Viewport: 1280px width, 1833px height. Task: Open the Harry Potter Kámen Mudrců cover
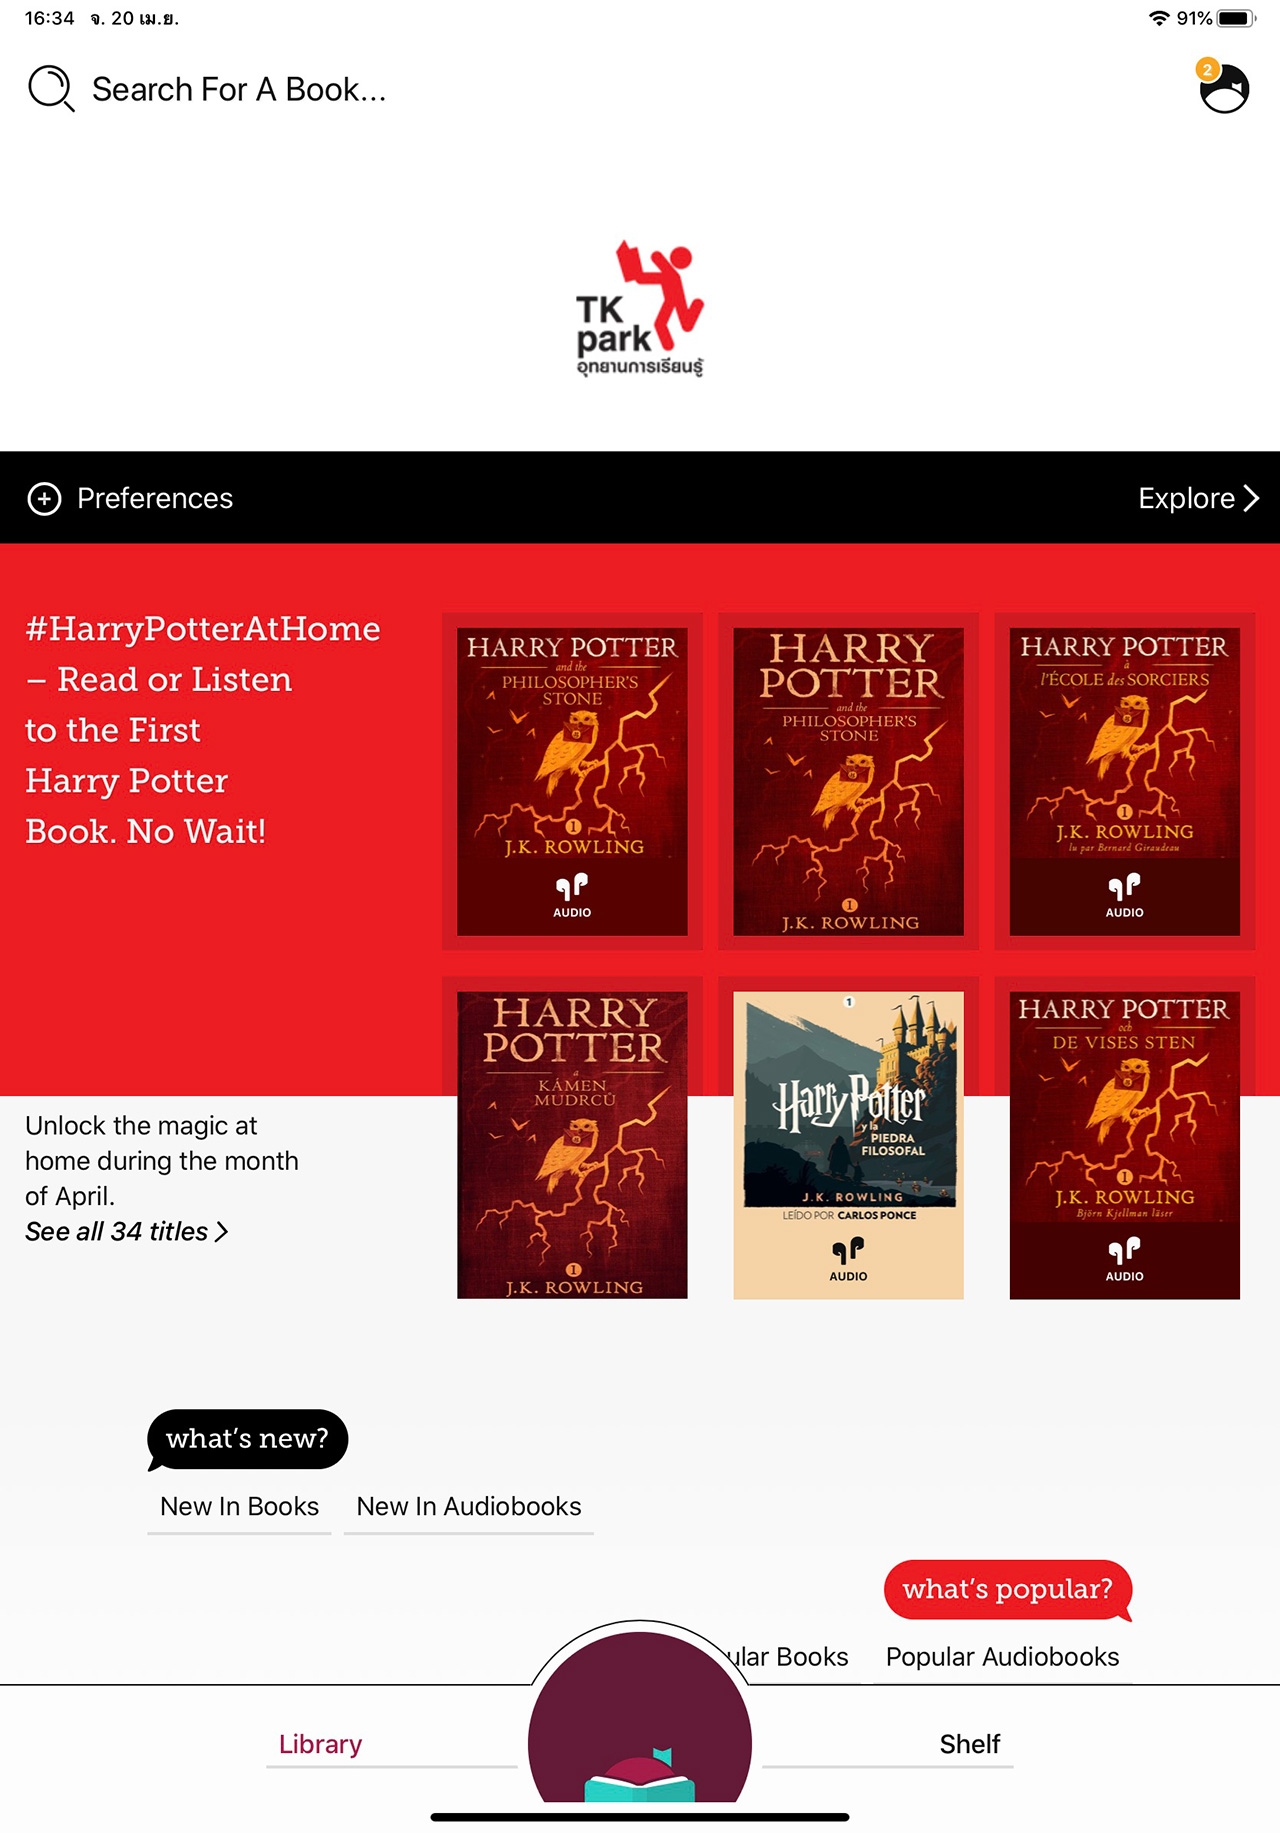(572, 1145)
